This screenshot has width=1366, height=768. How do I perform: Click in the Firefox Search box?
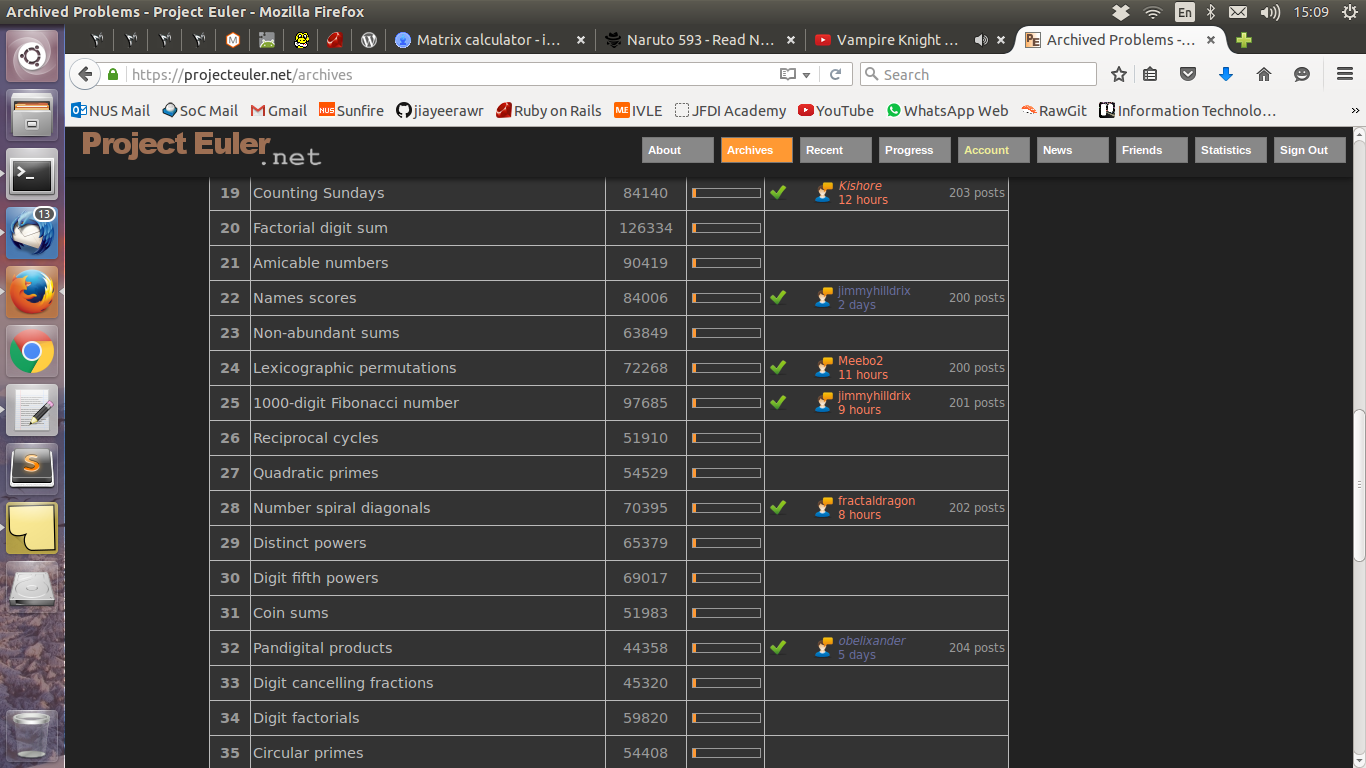(x=978, y=74)
